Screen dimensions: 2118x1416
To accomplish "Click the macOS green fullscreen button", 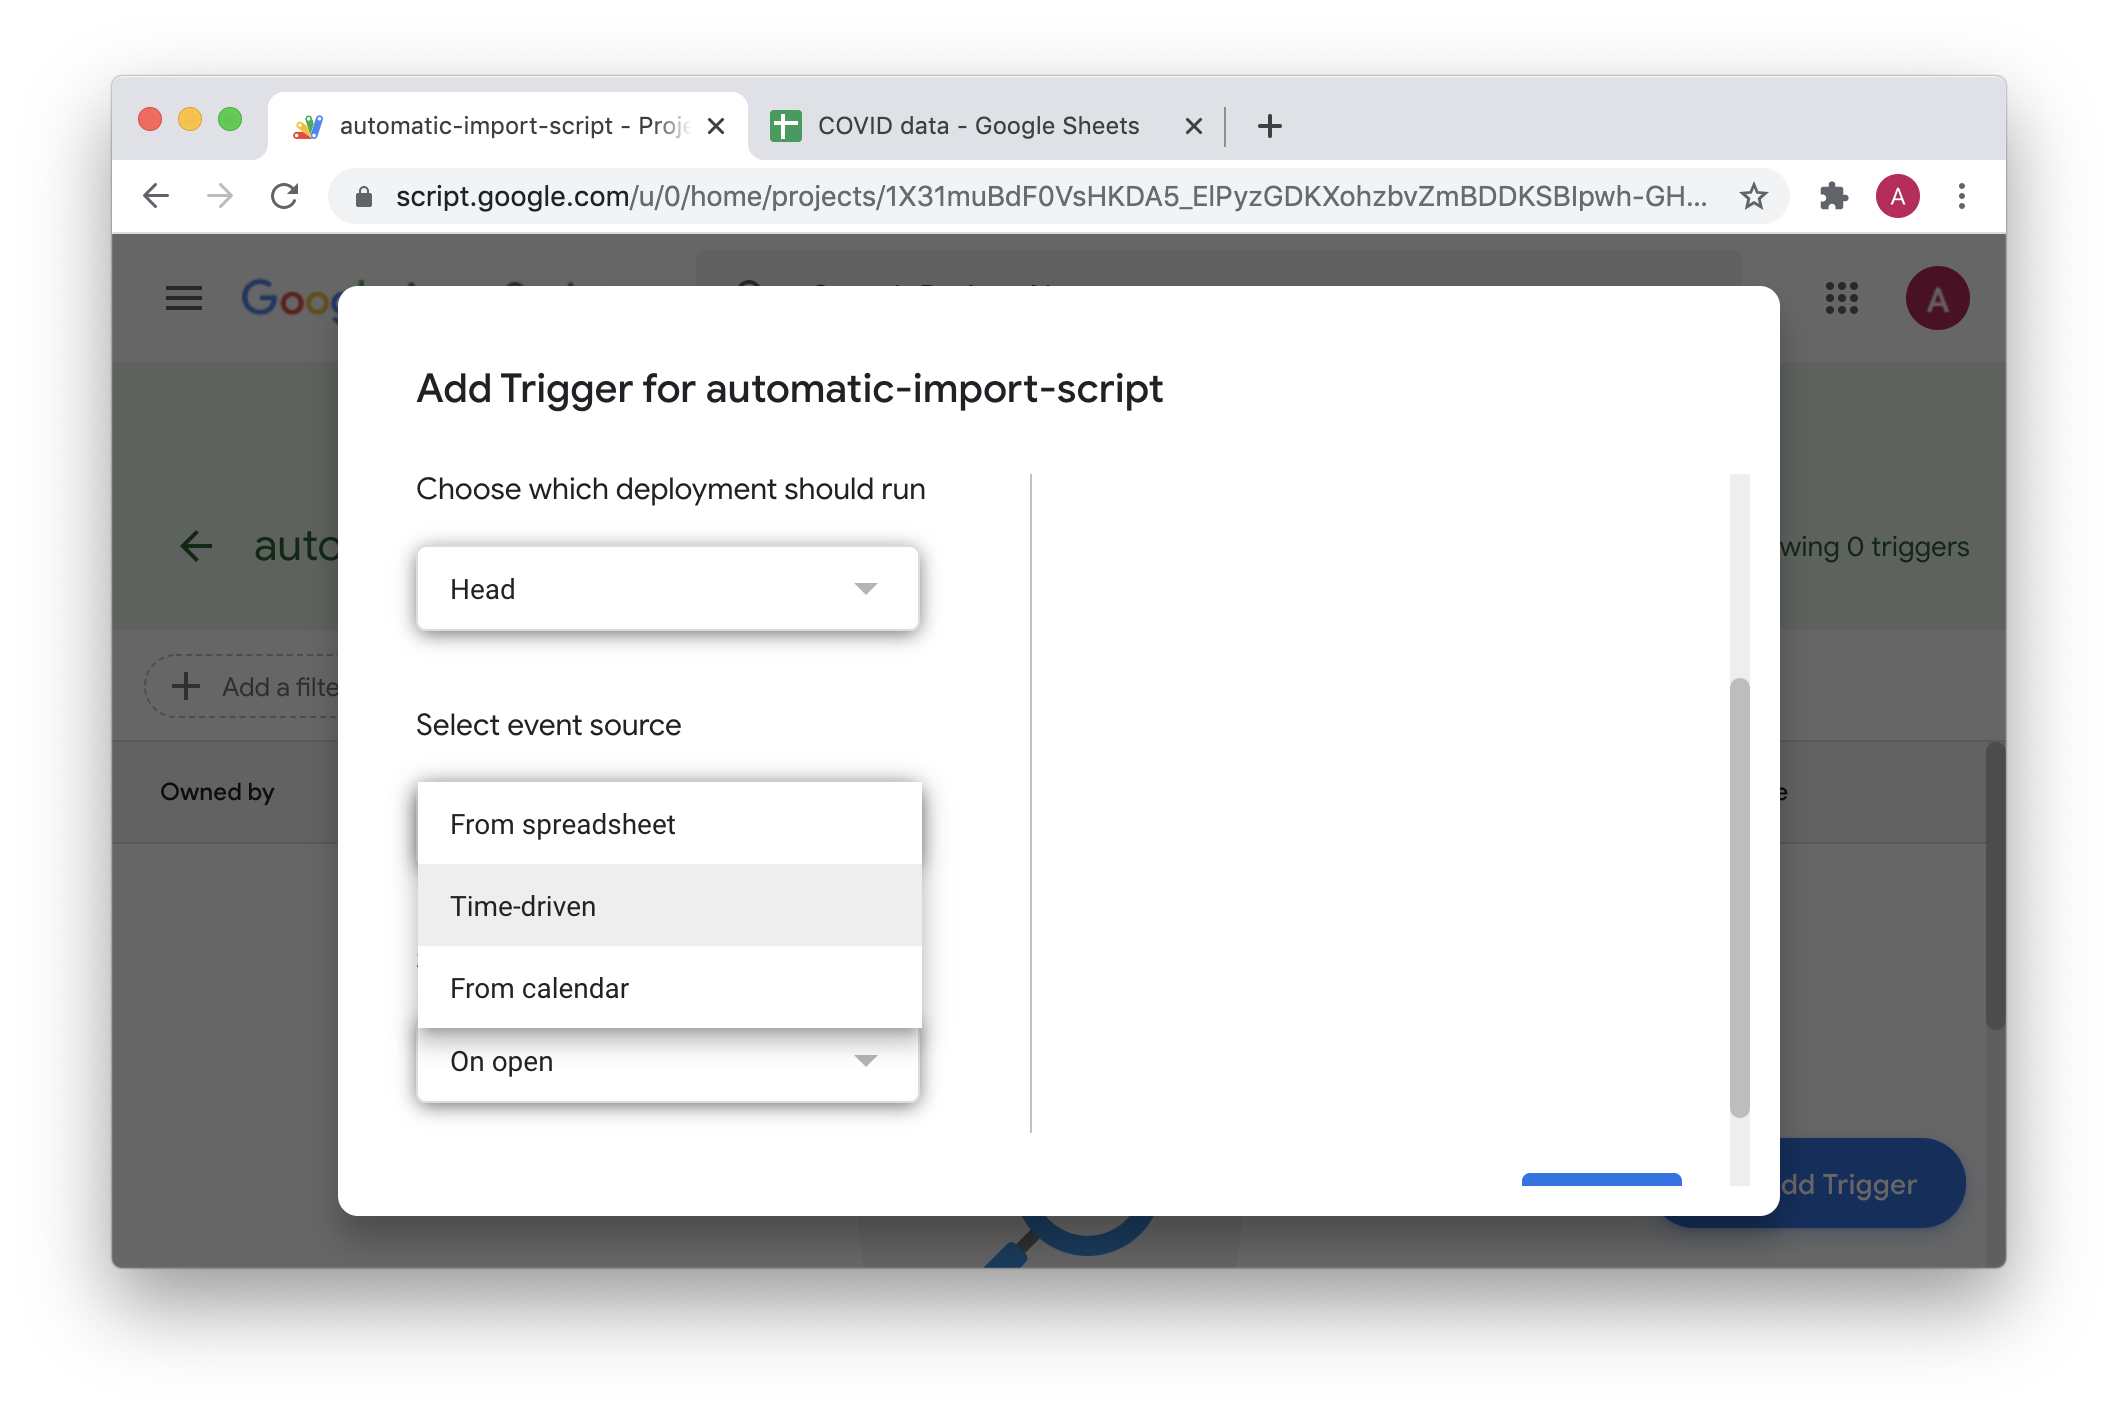I will point(230,120).
